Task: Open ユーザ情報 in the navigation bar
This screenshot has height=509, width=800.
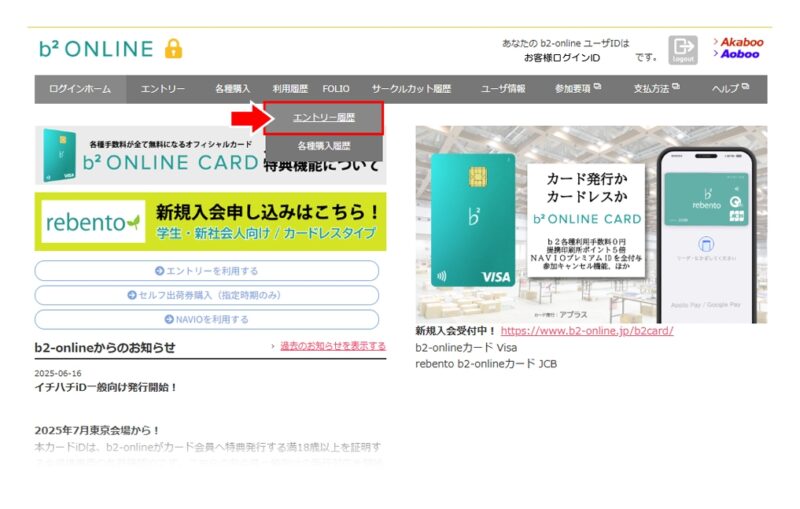Action: [x=503, y=89]
